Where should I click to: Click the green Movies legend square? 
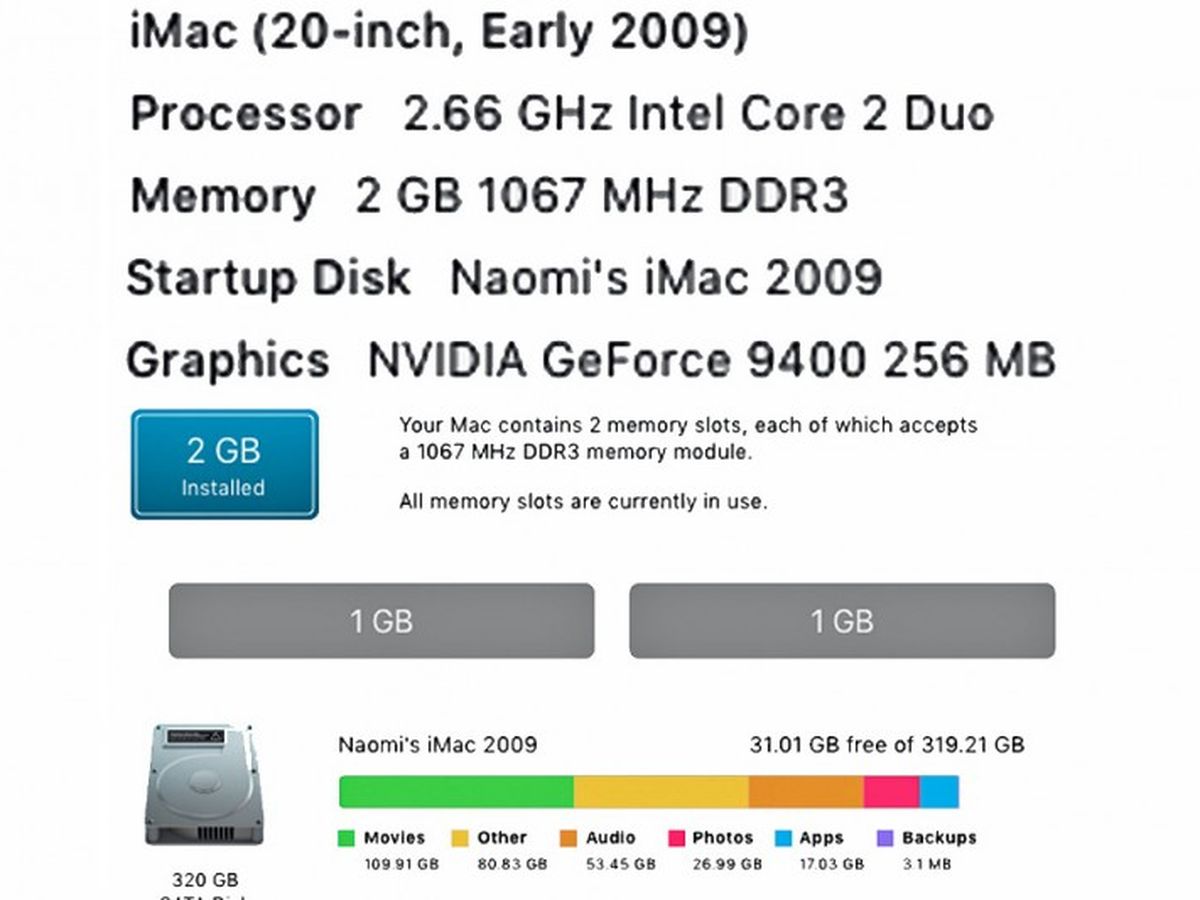pyautogui.click(x=347, y=838)
